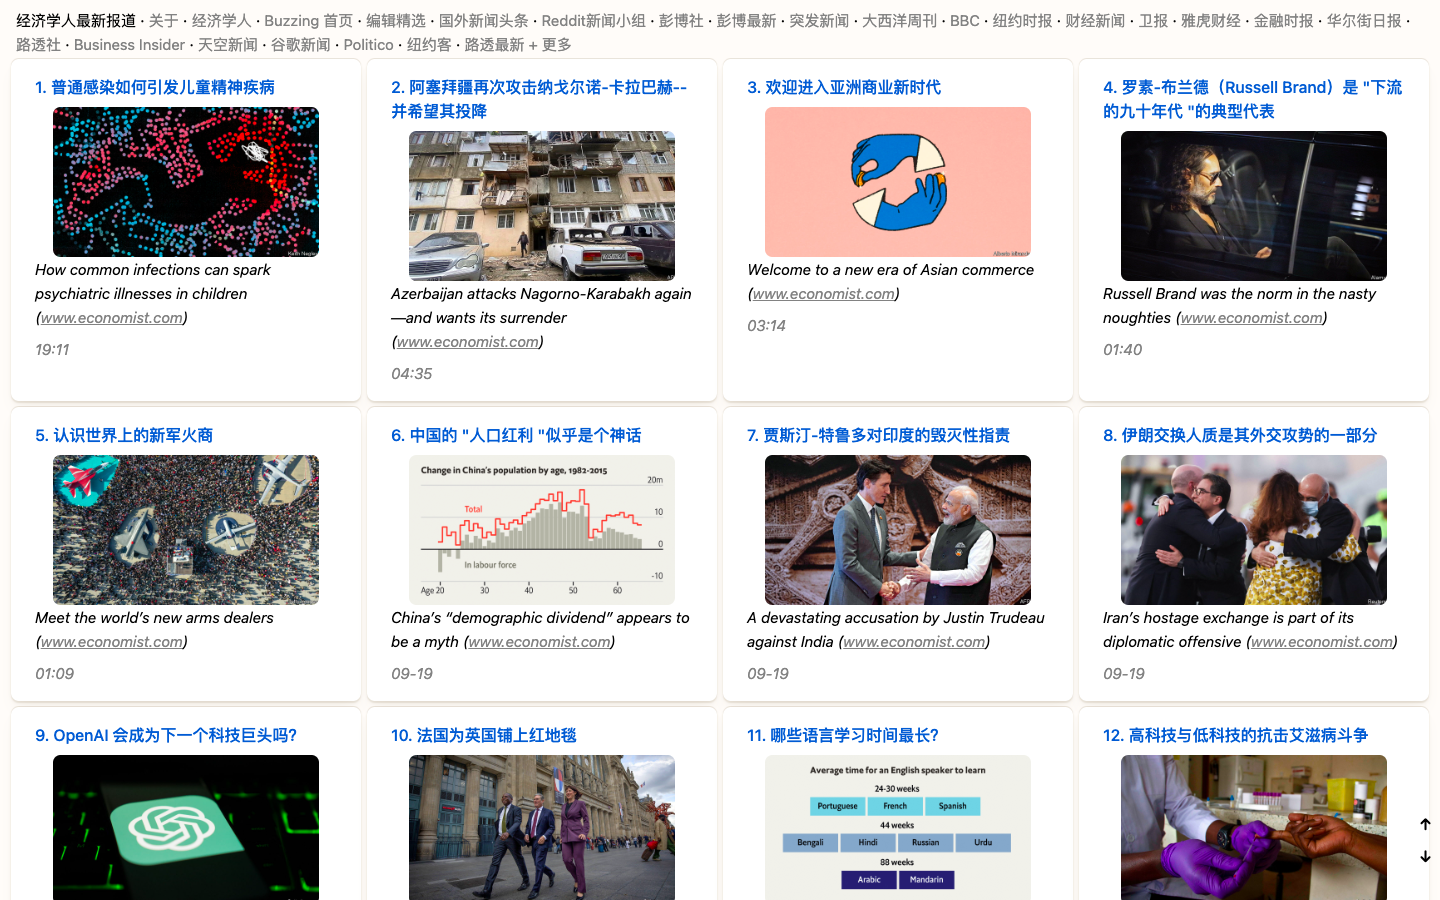This screenshot has height=900, width=1440.
Task: Go to 财经新闻 section
Action: [x=1095, y=20]
